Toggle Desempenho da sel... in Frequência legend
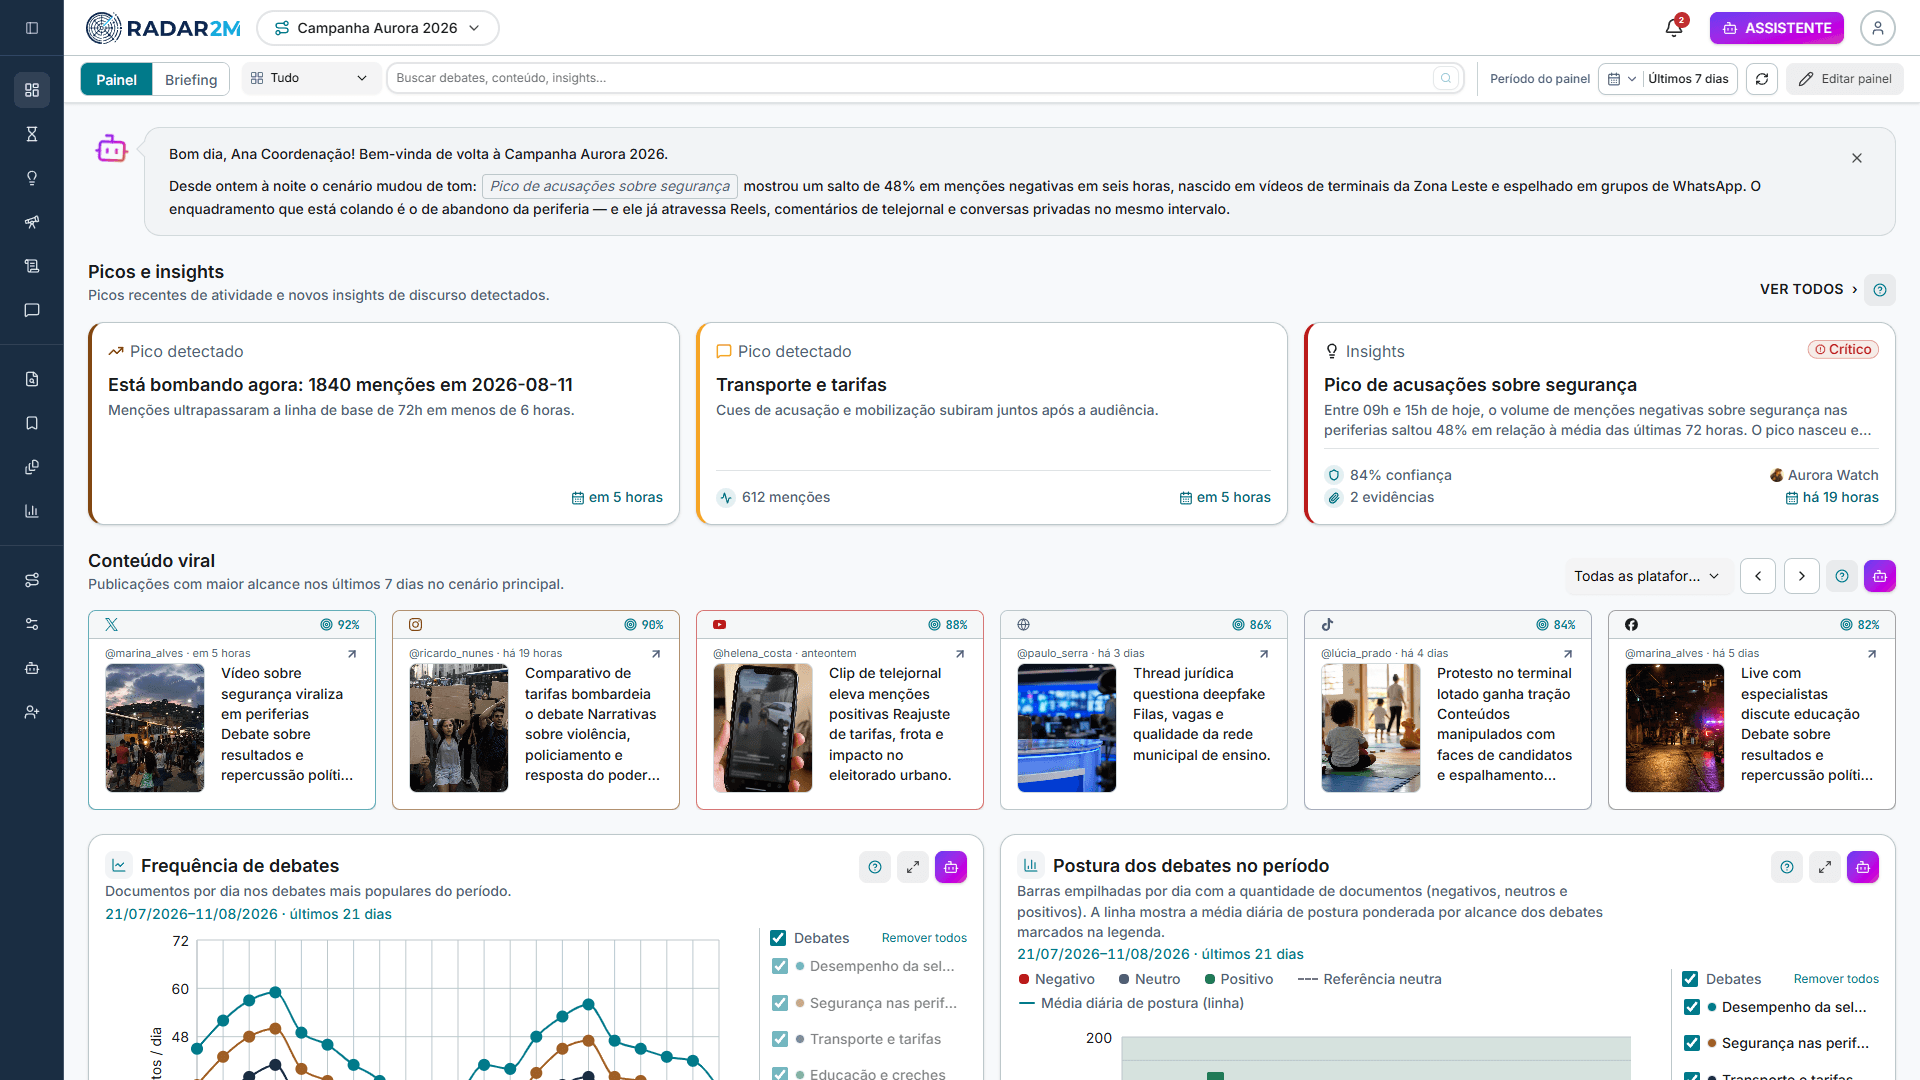This screenshot has width=1920, height=1080. [x=780, y=966]
